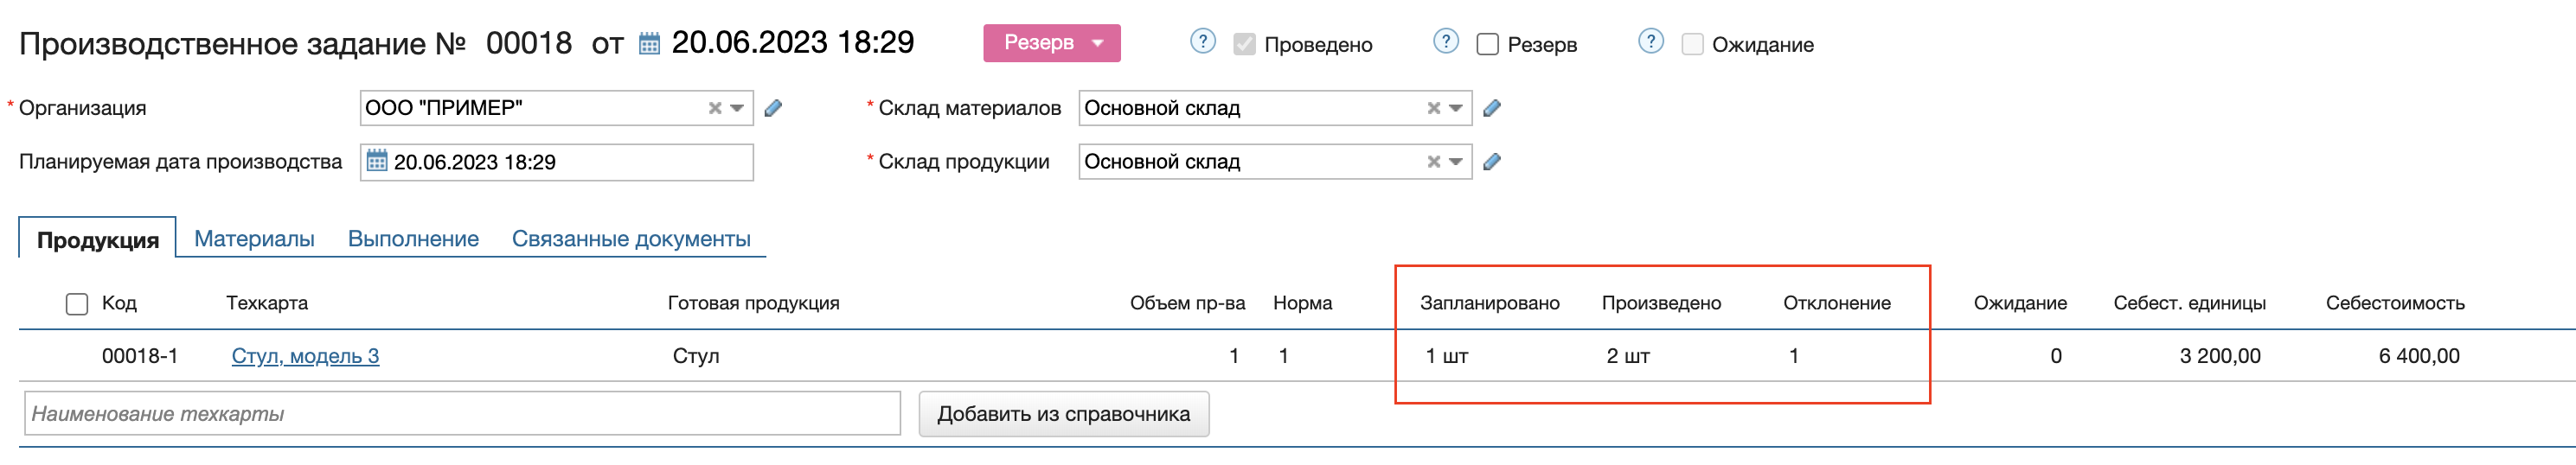Click the Себест. единицы column header

coord(2189,303)
